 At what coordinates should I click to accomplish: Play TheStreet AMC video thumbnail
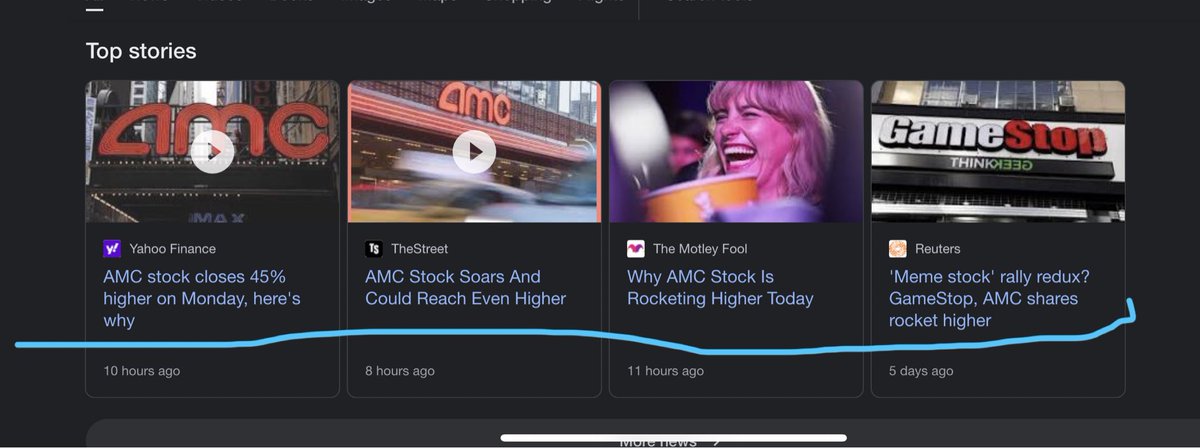(474, 152)
